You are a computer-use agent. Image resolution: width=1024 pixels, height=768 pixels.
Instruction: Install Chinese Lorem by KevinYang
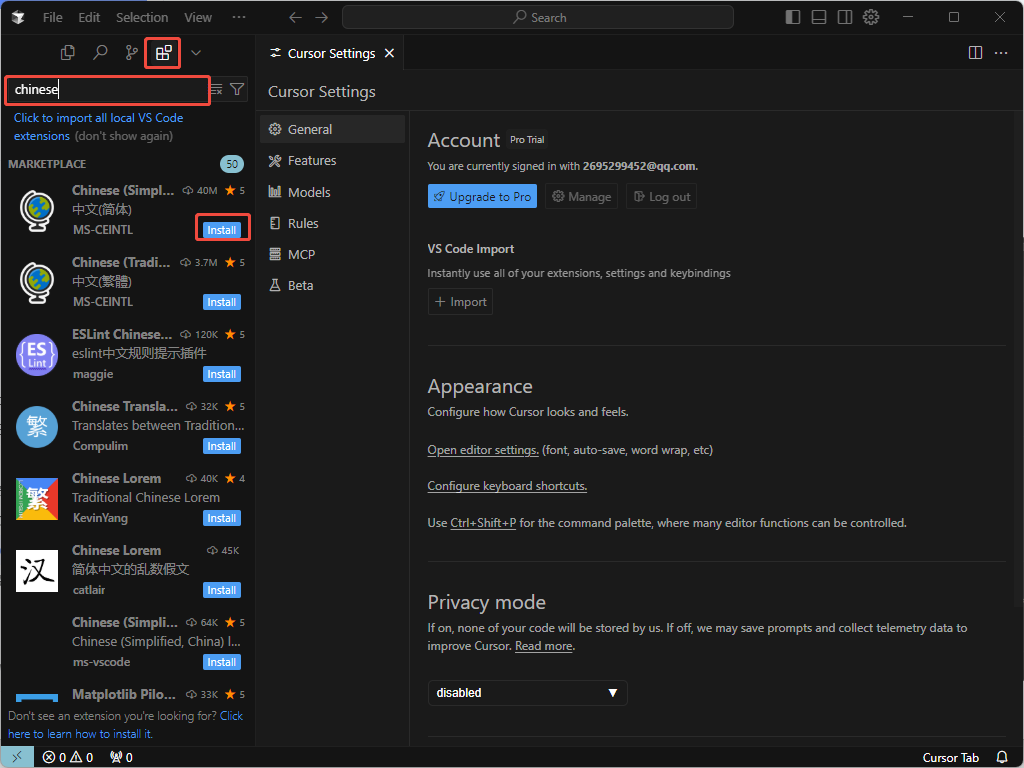(222, 518)
